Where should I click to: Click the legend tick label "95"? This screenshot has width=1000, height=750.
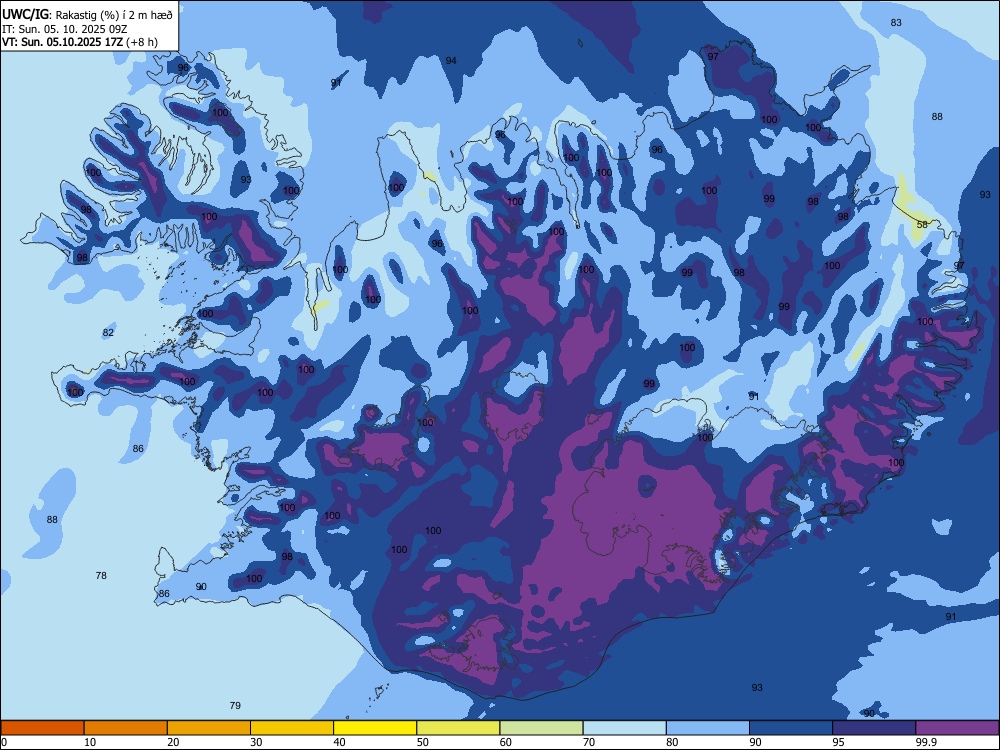click(x=838, y=742)
